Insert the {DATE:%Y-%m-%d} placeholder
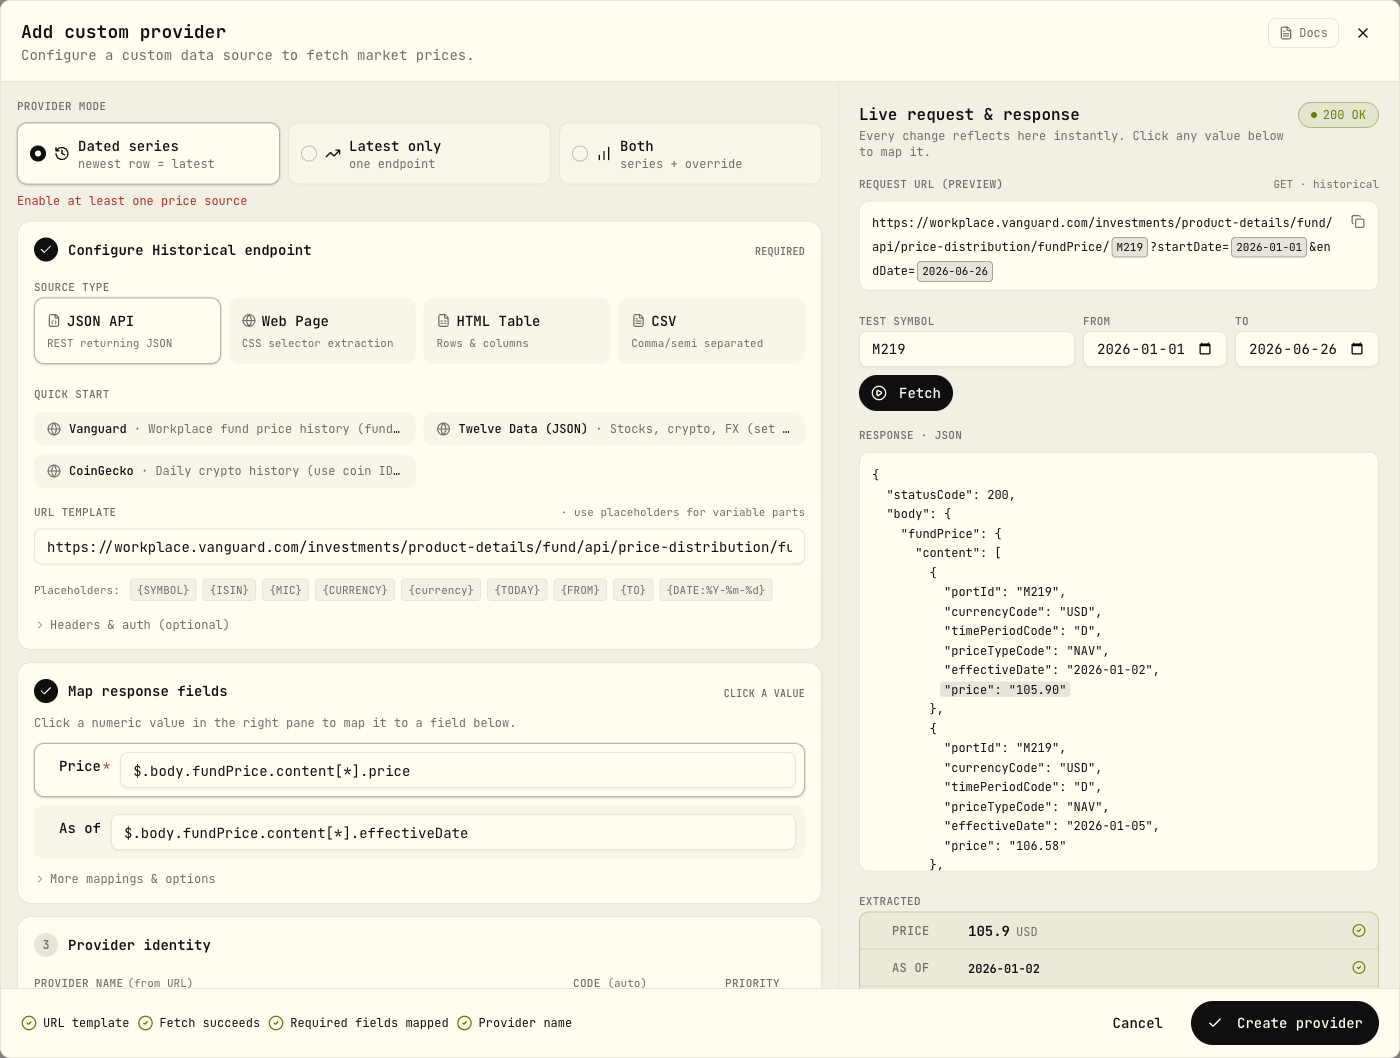The image size is (1400, 1058). pos(716,590)
